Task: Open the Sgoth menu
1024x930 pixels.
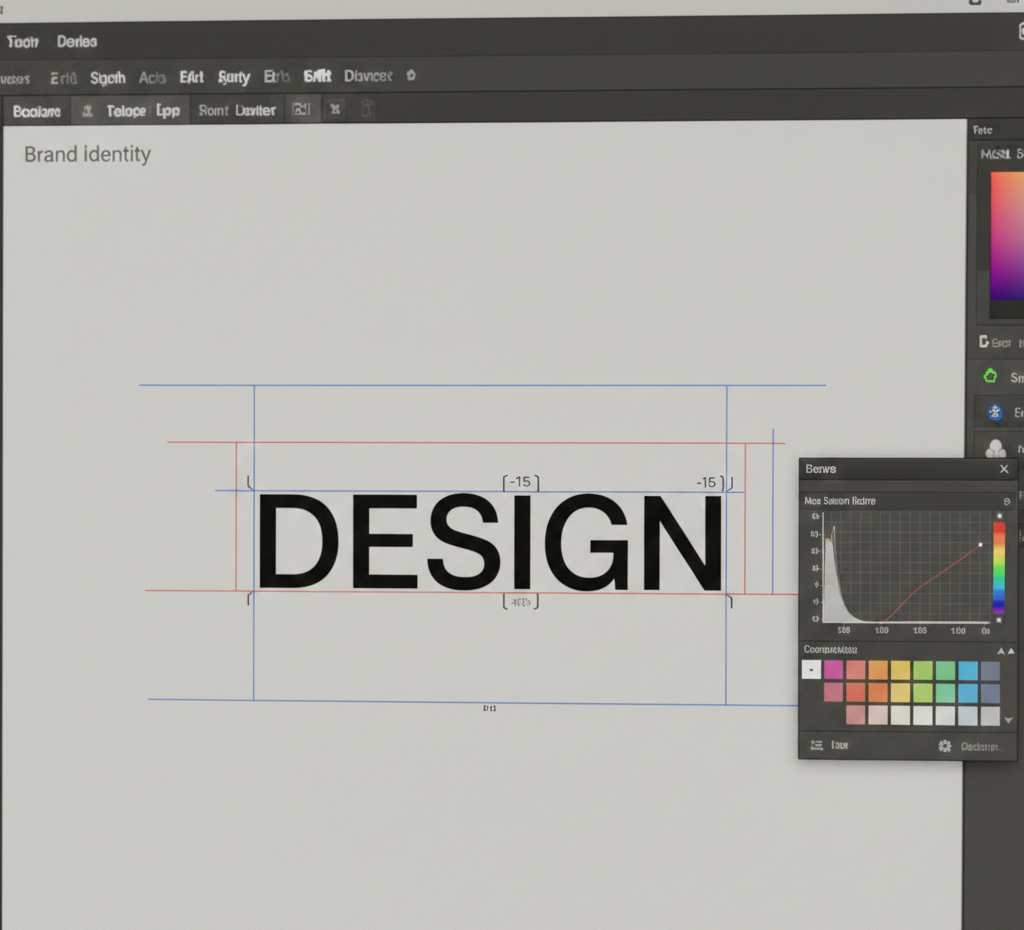Action: pyautogui.click(x=107, y=77)
